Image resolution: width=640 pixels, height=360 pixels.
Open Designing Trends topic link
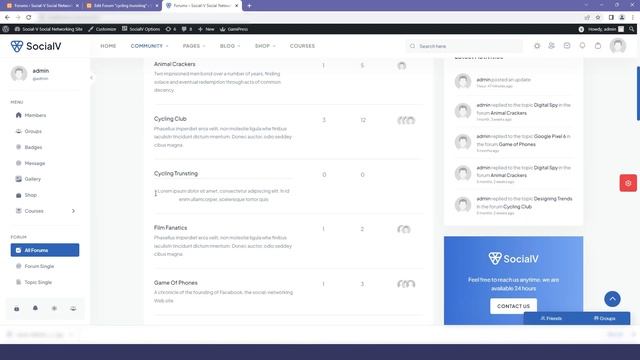click(x=553, y=199)
